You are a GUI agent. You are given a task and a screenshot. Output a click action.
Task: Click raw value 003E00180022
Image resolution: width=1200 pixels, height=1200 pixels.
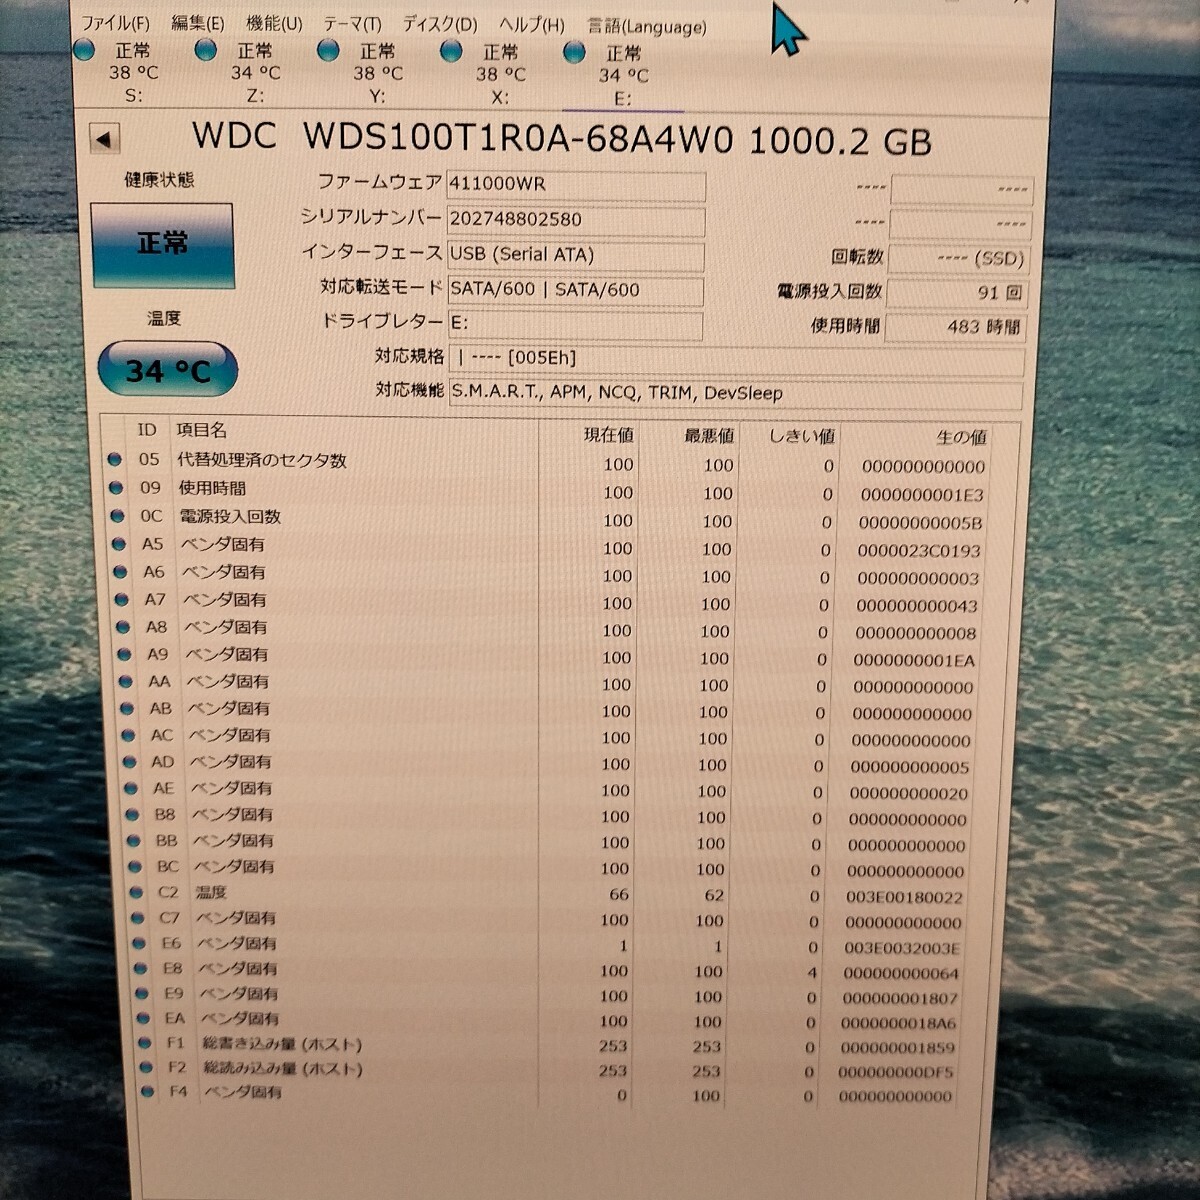coord(905,897)
